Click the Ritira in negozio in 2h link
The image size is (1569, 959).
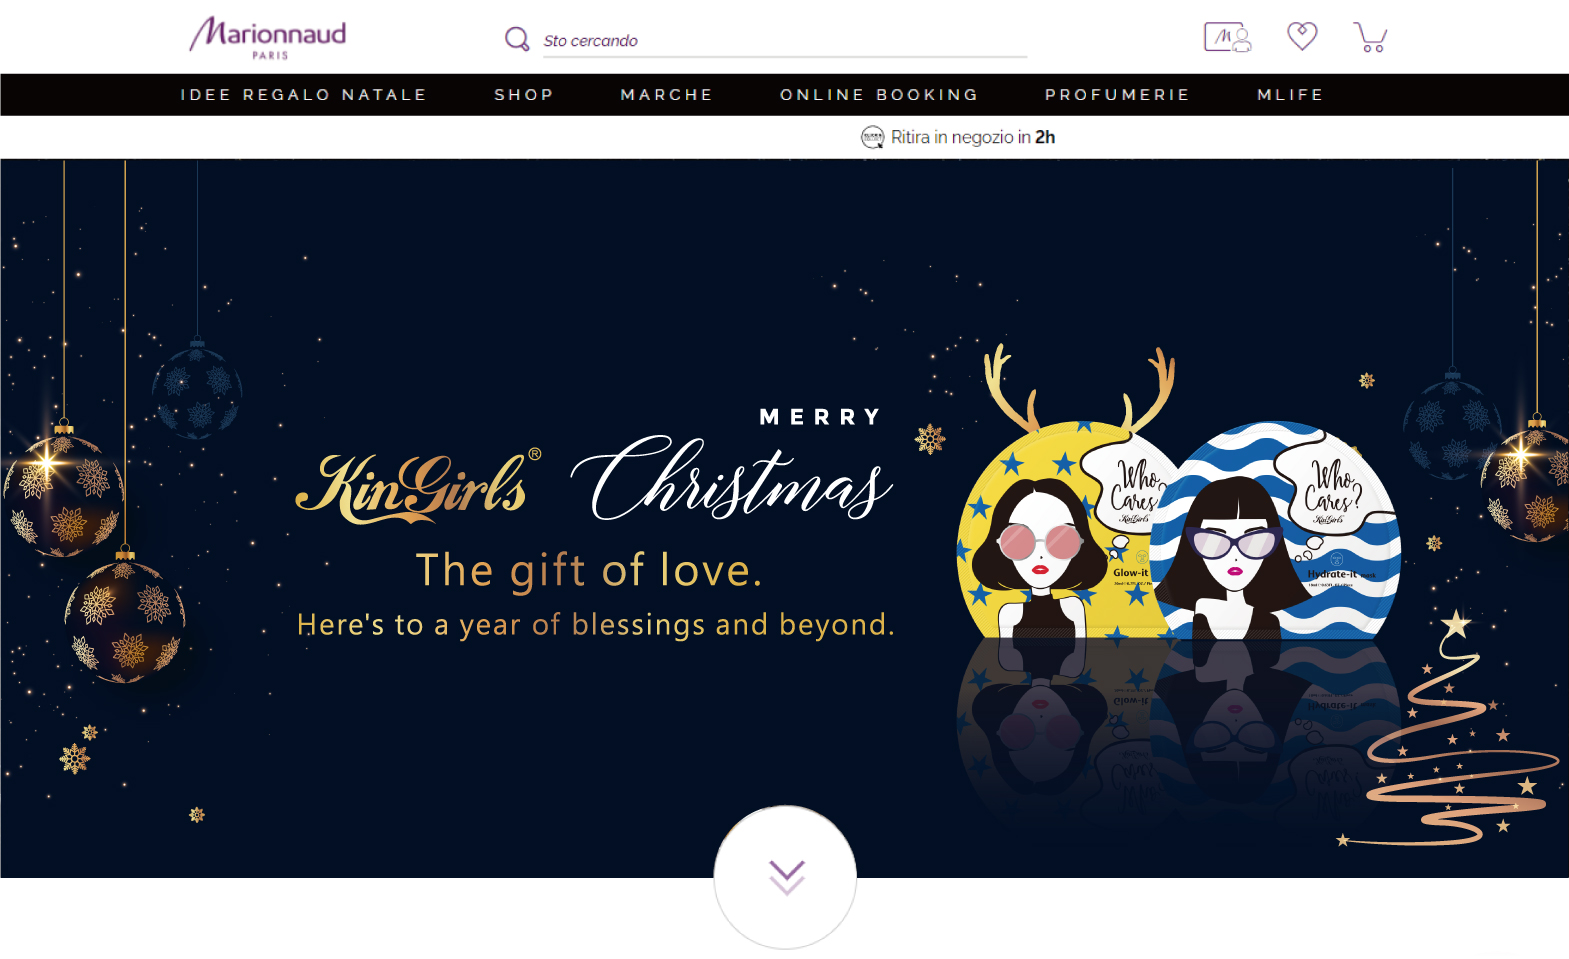point(973,137)
